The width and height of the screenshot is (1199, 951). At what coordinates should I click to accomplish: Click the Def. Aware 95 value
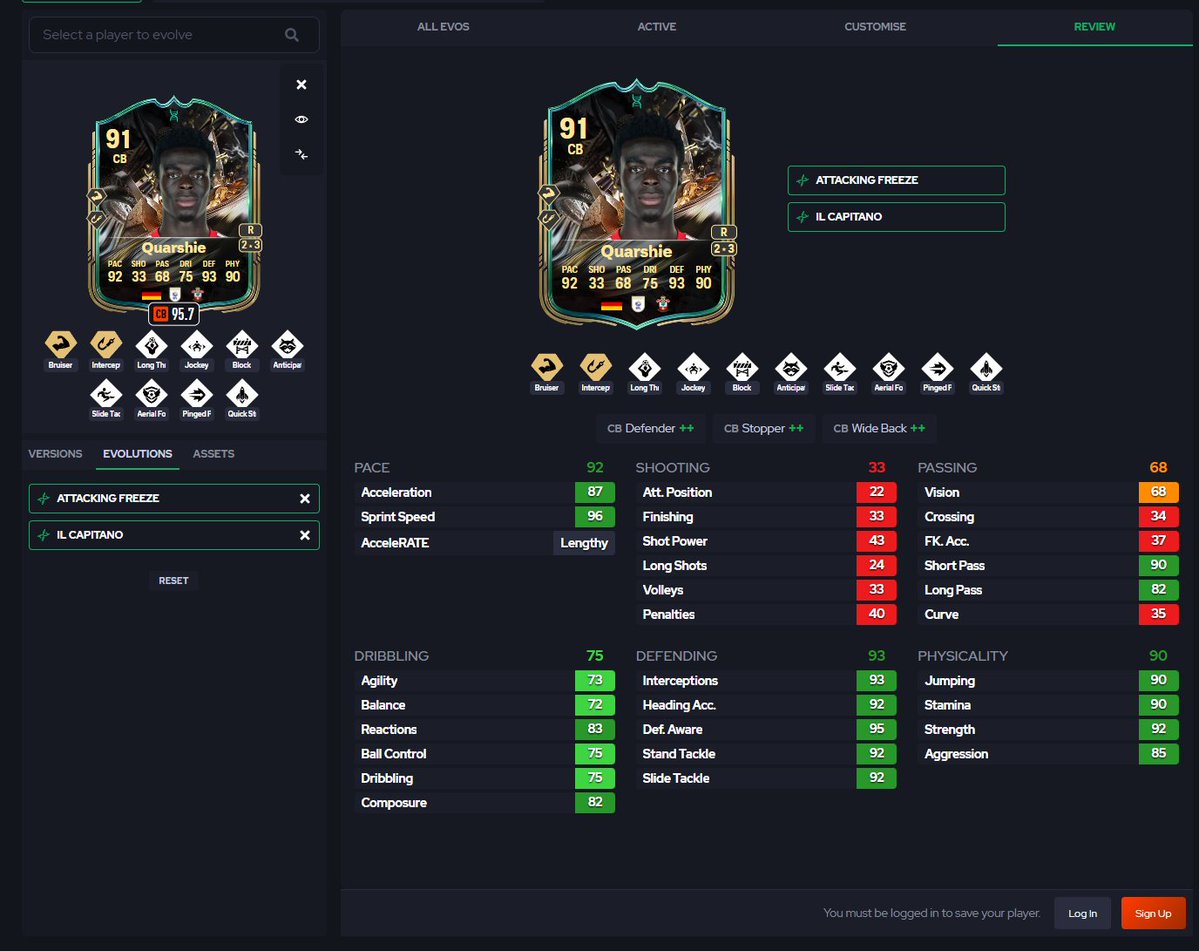click(876, 729)
